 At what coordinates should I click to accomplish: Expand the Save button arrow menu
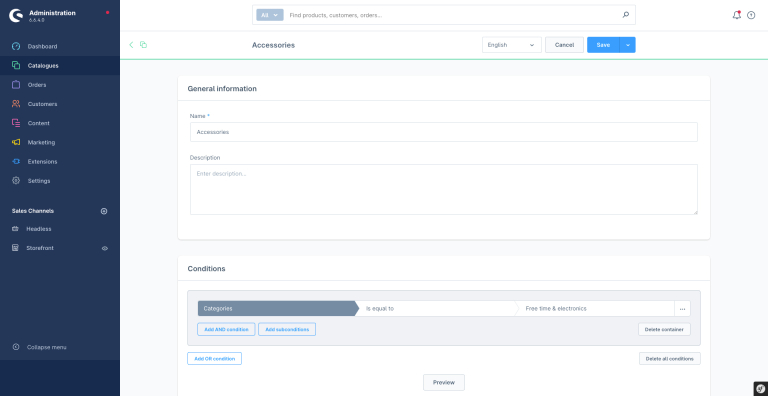click(x=627, y=45)
